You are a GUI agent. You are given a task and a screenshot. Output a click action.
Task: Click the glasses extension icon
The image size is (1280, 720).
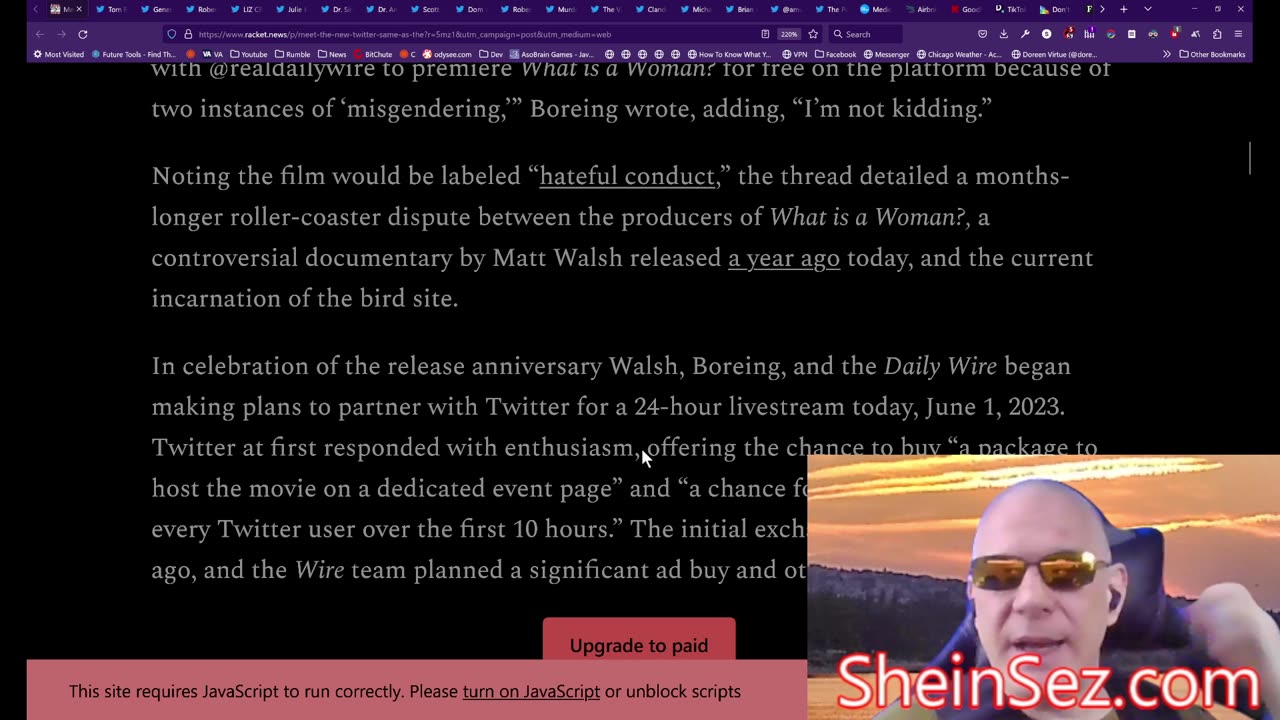tap(1153, 34)
